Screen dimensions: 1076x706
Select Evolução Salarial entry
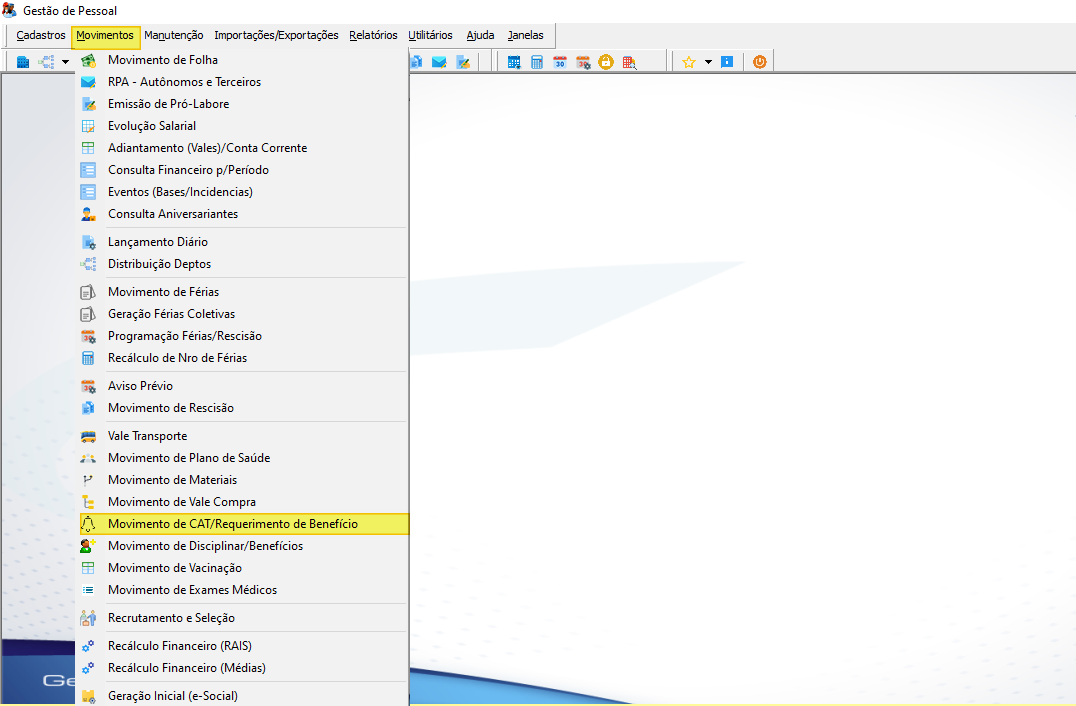pyautogui.click(x=243, y=126)
